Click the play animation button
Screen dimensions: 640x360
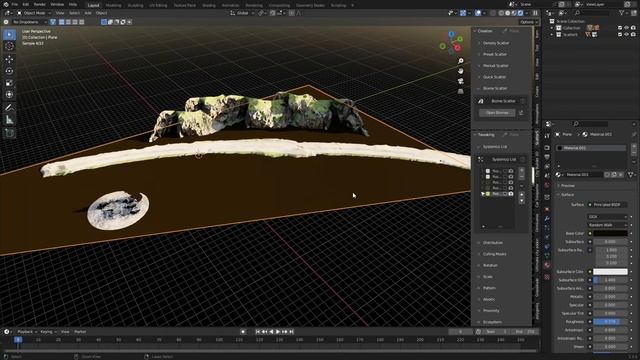pyautogui.click(x=278, y=332)
